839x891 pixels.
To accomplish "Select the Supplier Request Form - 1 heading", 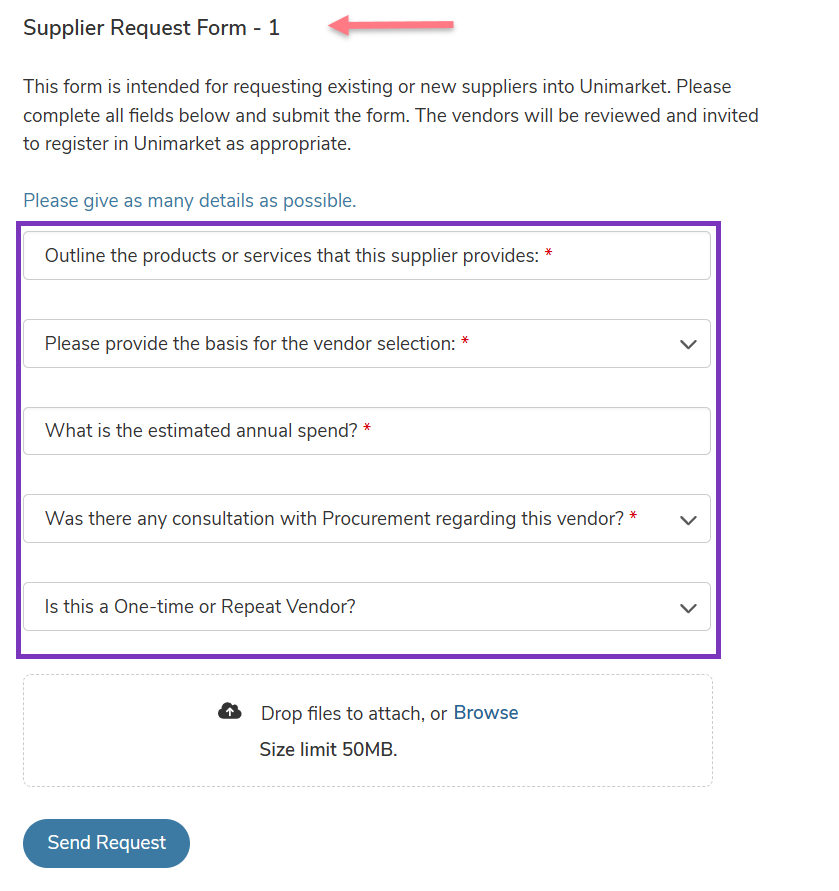I will [x=151, y=28].
